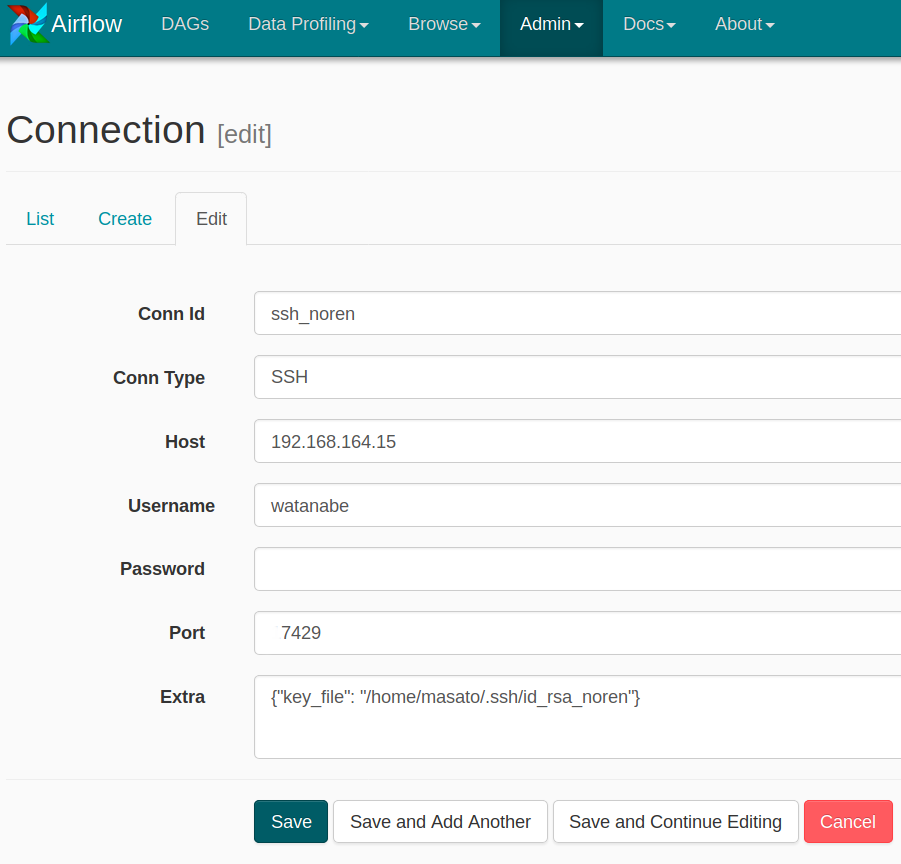Click Save and Add Another
The width and height of the screenshot is (901, 864).
[440, 821]
